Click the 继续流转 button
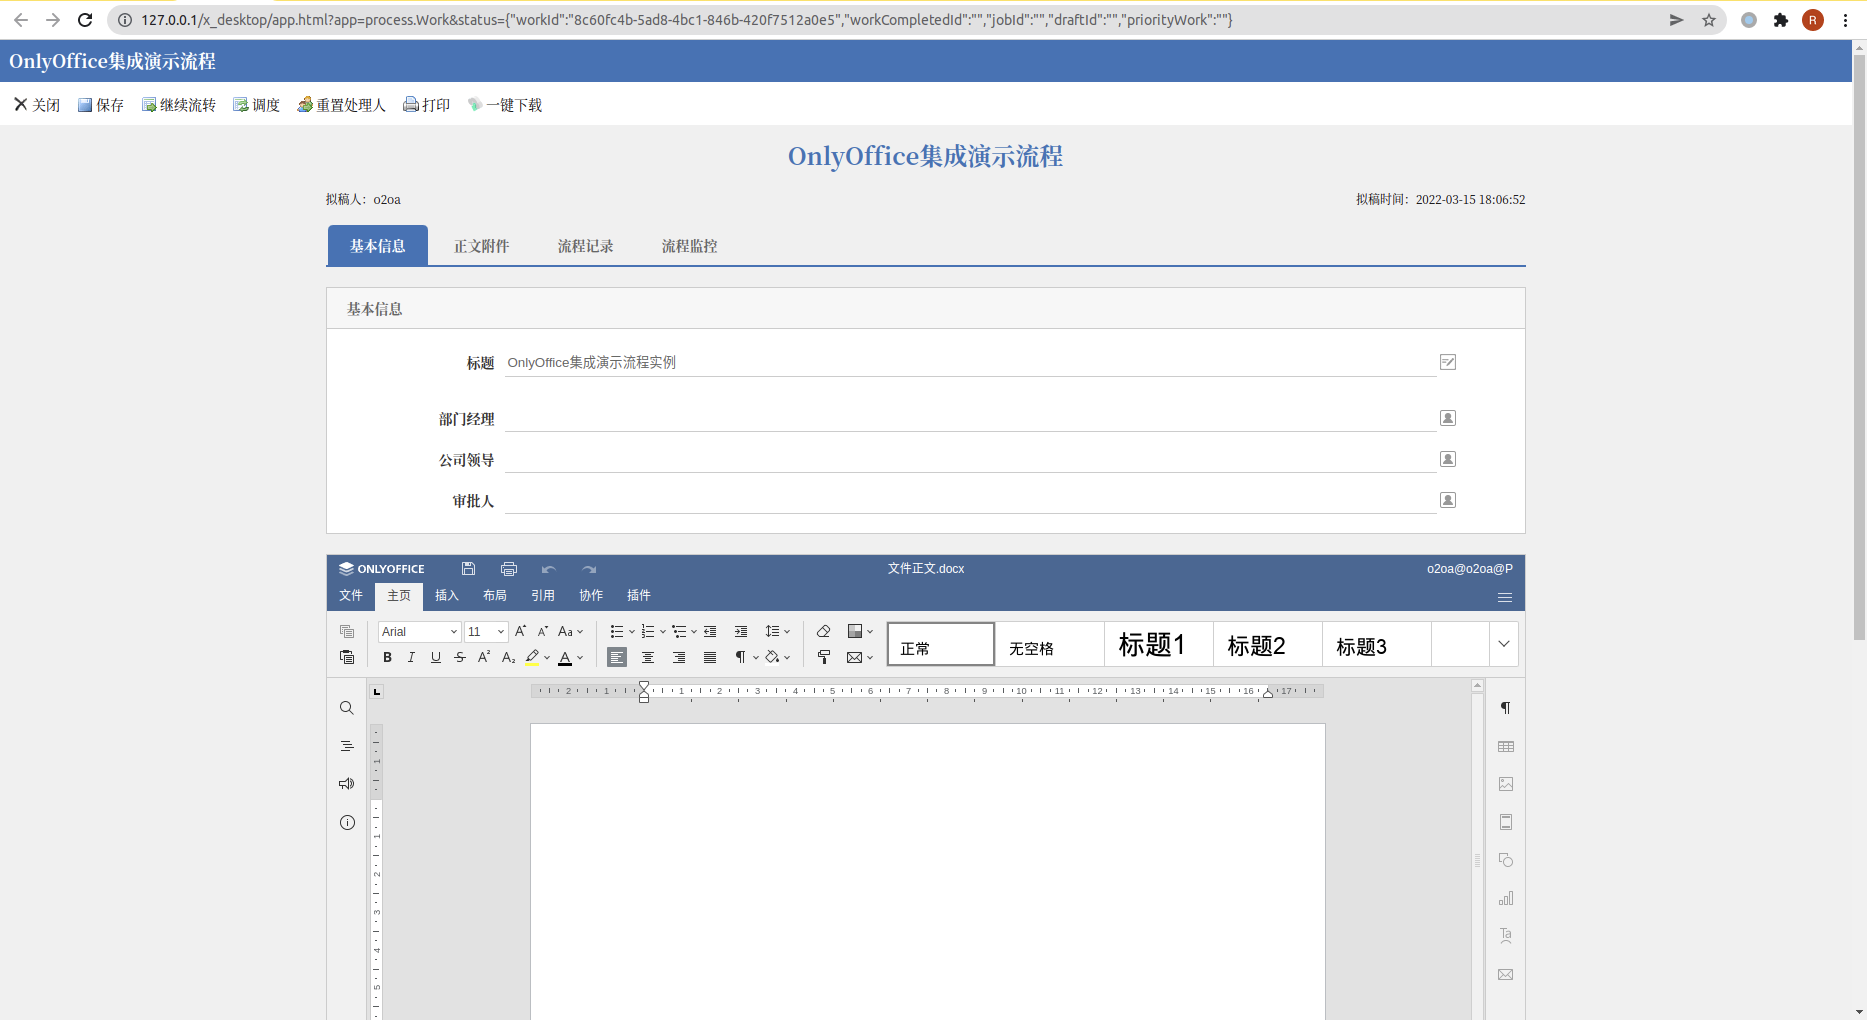1867x1020 pixels. (179, 105)
